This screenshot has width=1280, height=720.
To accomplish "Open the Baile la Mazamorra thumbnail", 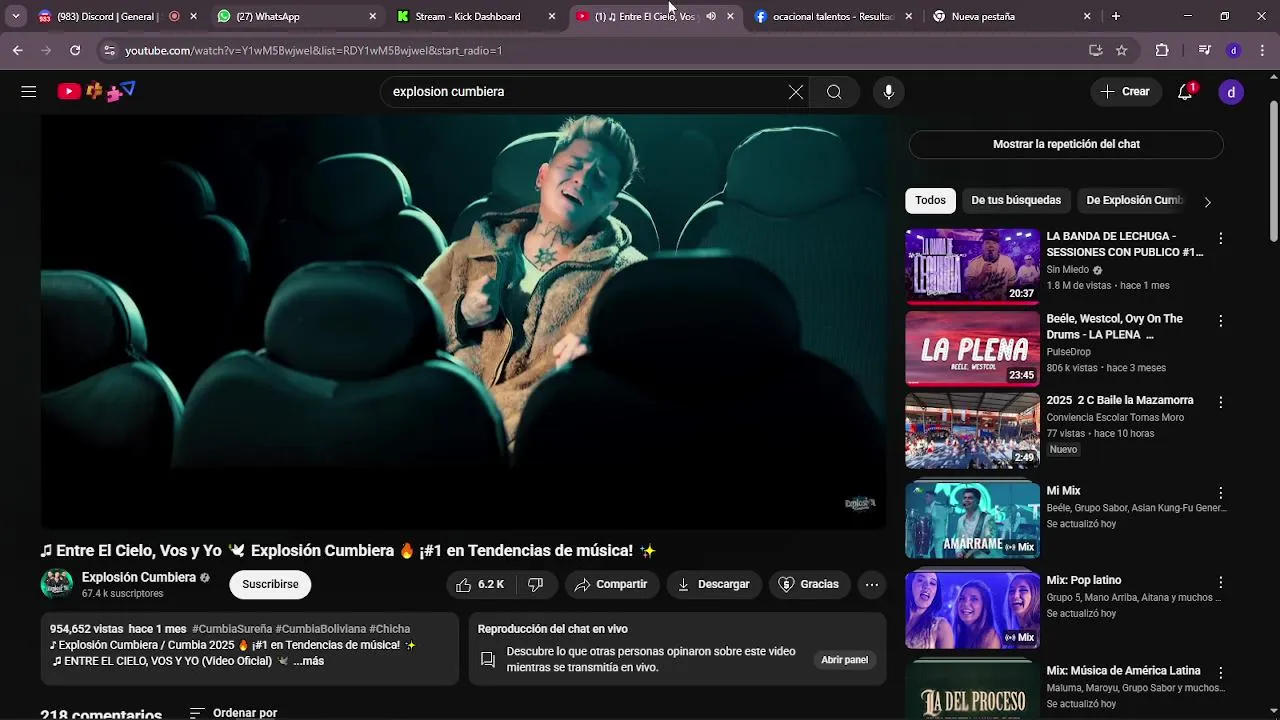I will 972,430.
